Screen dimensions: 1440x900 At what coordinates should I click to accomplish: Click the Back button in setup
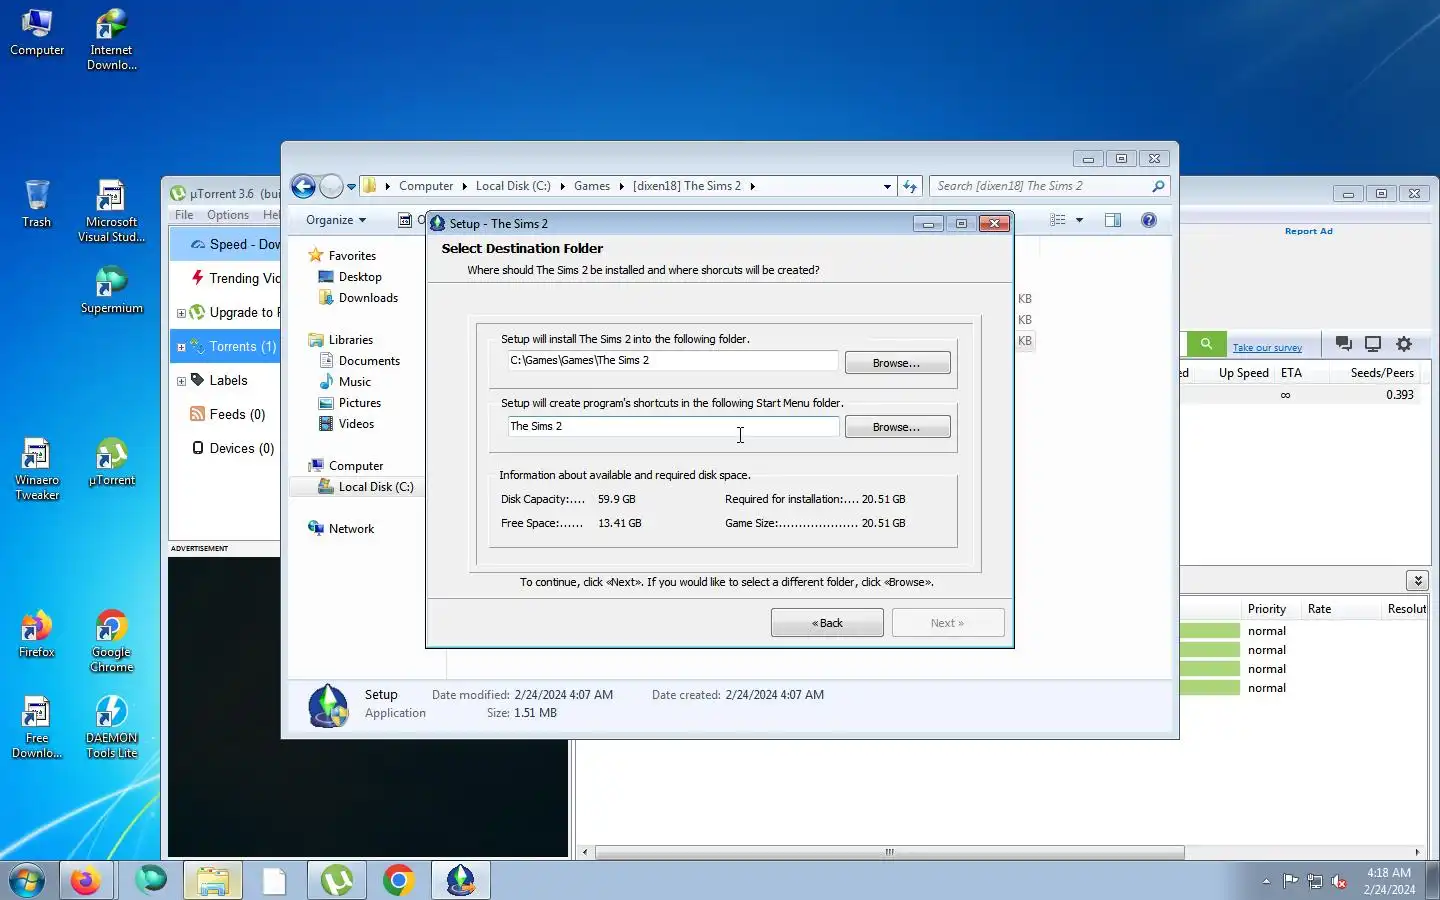[x=827, y=622]
